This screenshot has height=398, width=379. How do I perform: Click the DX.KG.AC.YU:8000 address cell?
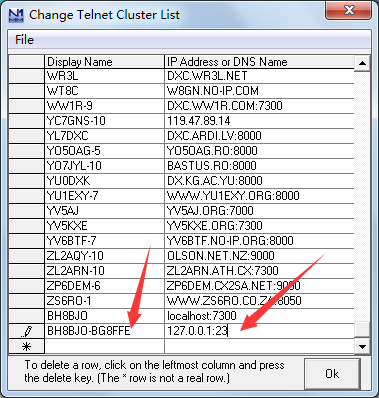point(259,181)
